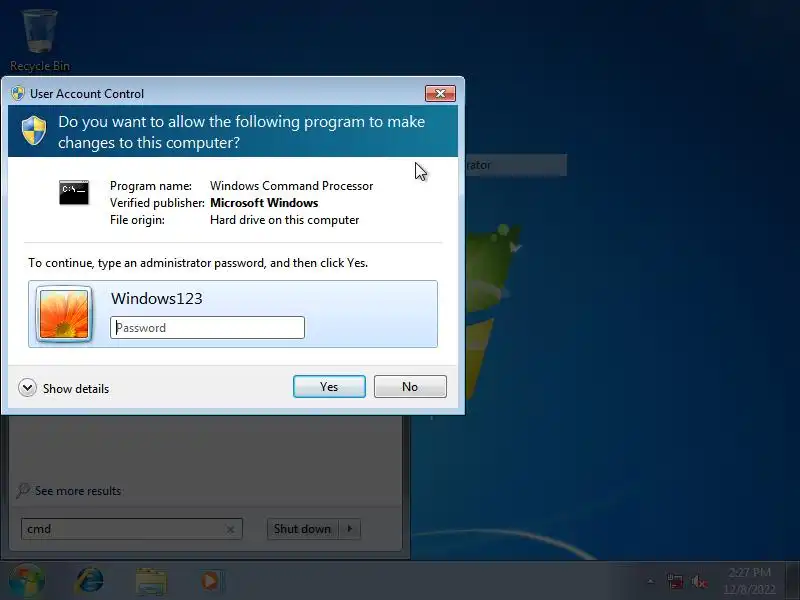Open the Recycle Bin desktop icon
Screen dimensions: 800x600
(x=40, y=41)
